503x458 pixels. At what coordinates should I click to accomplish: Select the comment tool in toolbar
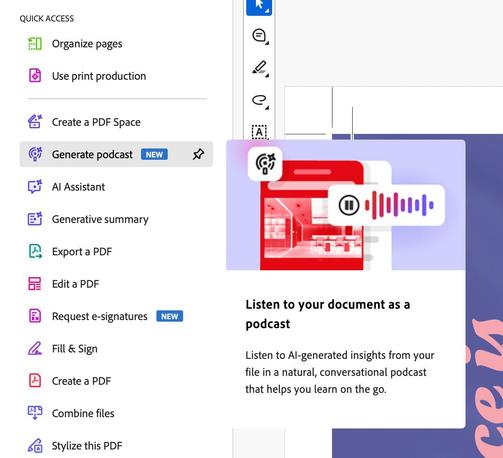coord(260,36)
